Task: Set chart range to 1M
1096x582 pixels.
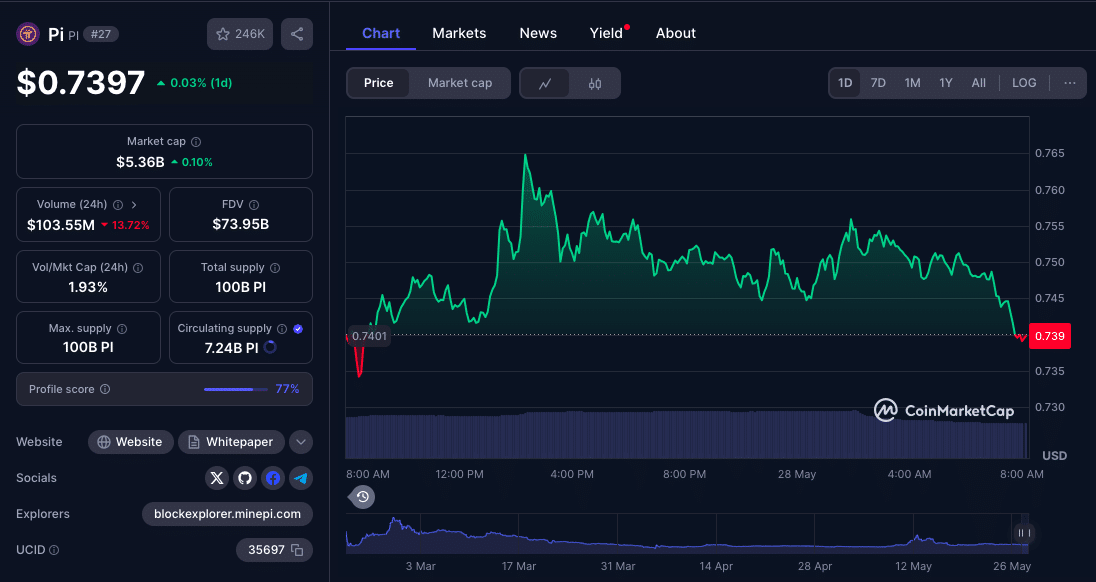Action: tap(912, 82)
